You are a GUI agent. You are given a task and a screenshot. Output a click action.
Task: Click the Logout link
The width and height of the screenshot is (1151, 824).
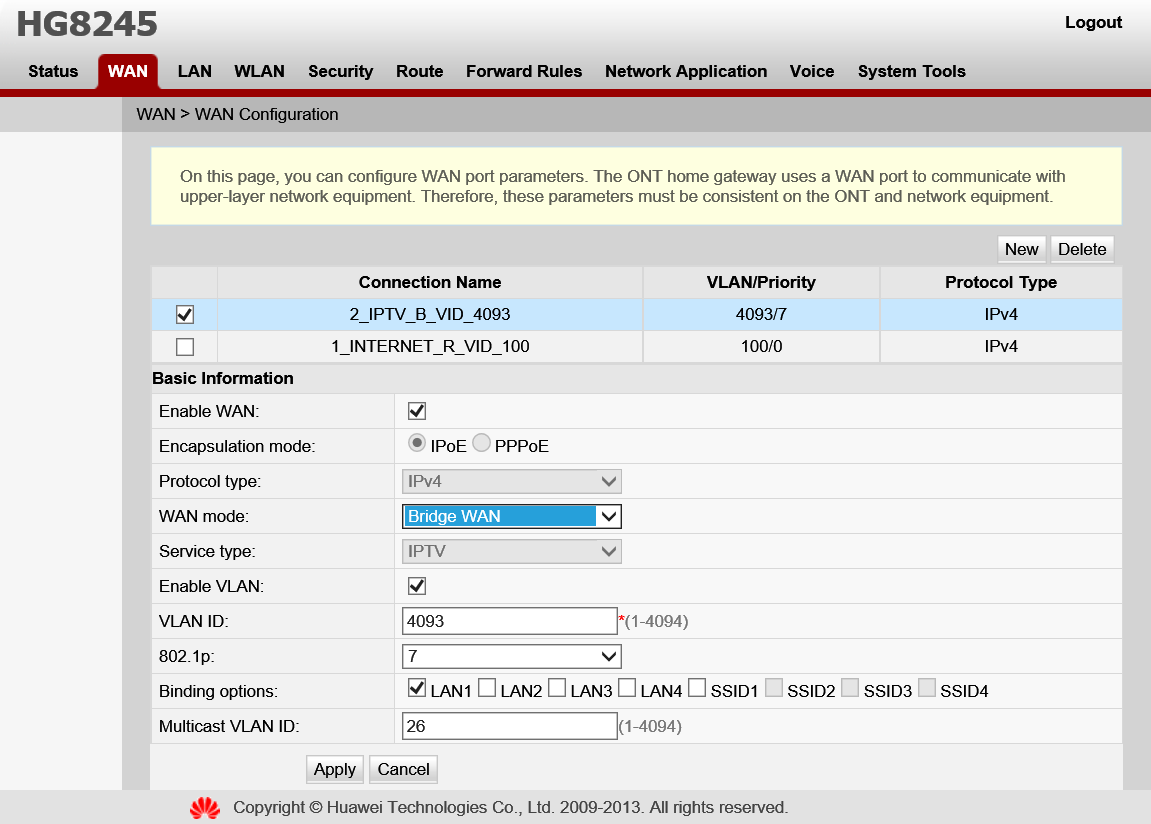[1093, 22]
